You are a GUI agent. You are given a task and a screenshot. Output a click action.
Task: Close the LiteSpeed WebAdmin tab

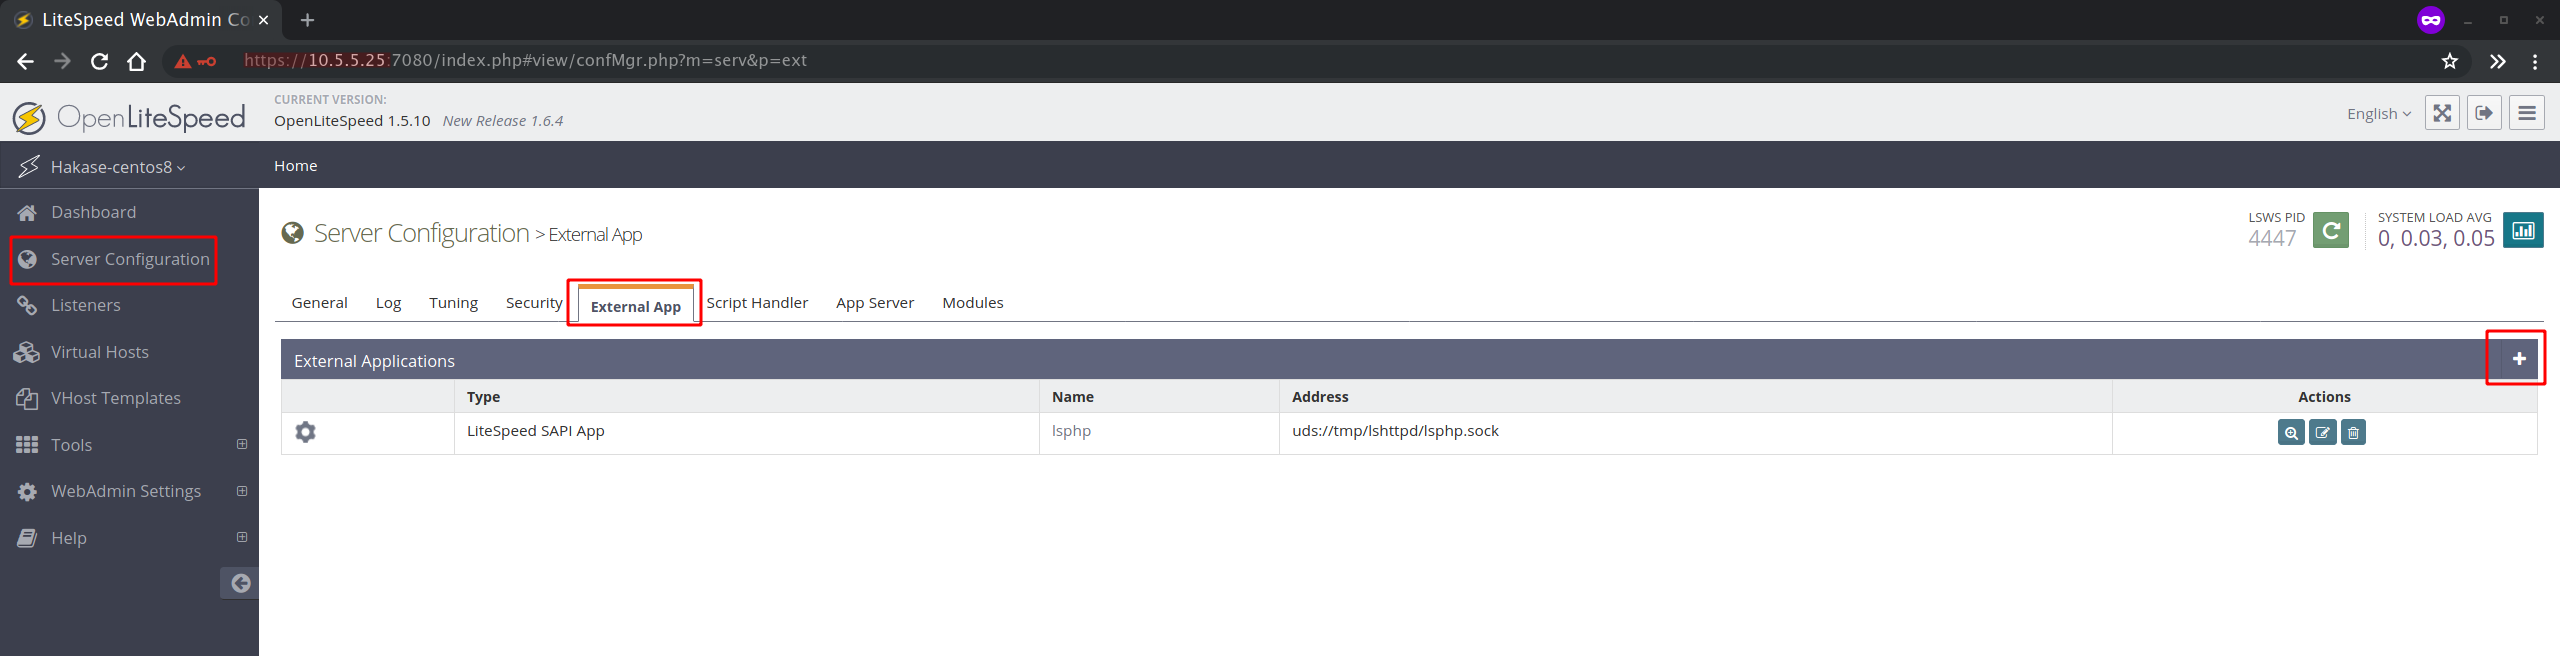click(263, 20)
